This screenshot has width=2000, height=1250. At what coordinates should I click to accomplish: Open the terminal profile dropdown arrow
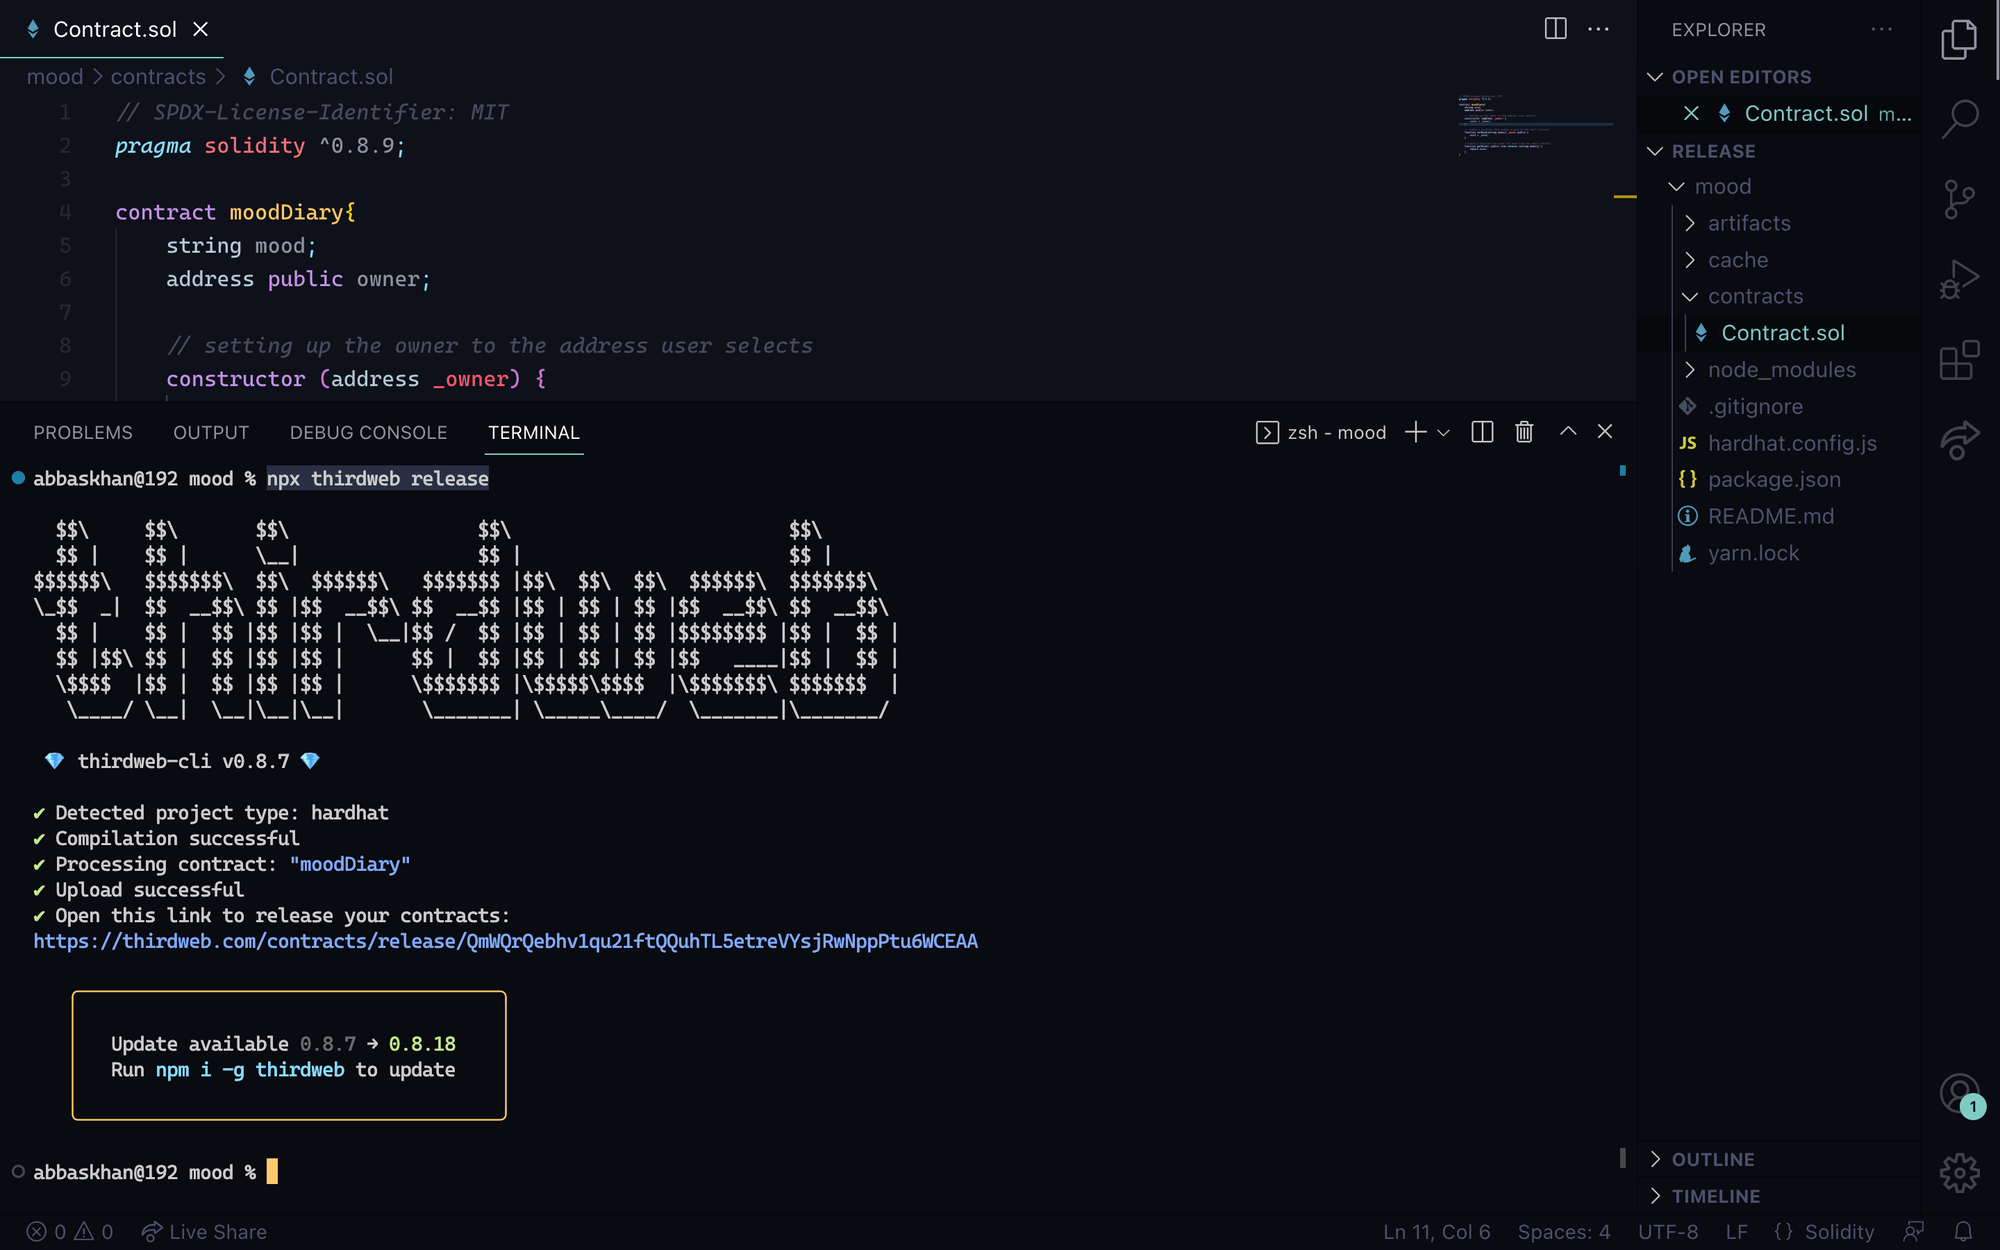coord(1443,432)
